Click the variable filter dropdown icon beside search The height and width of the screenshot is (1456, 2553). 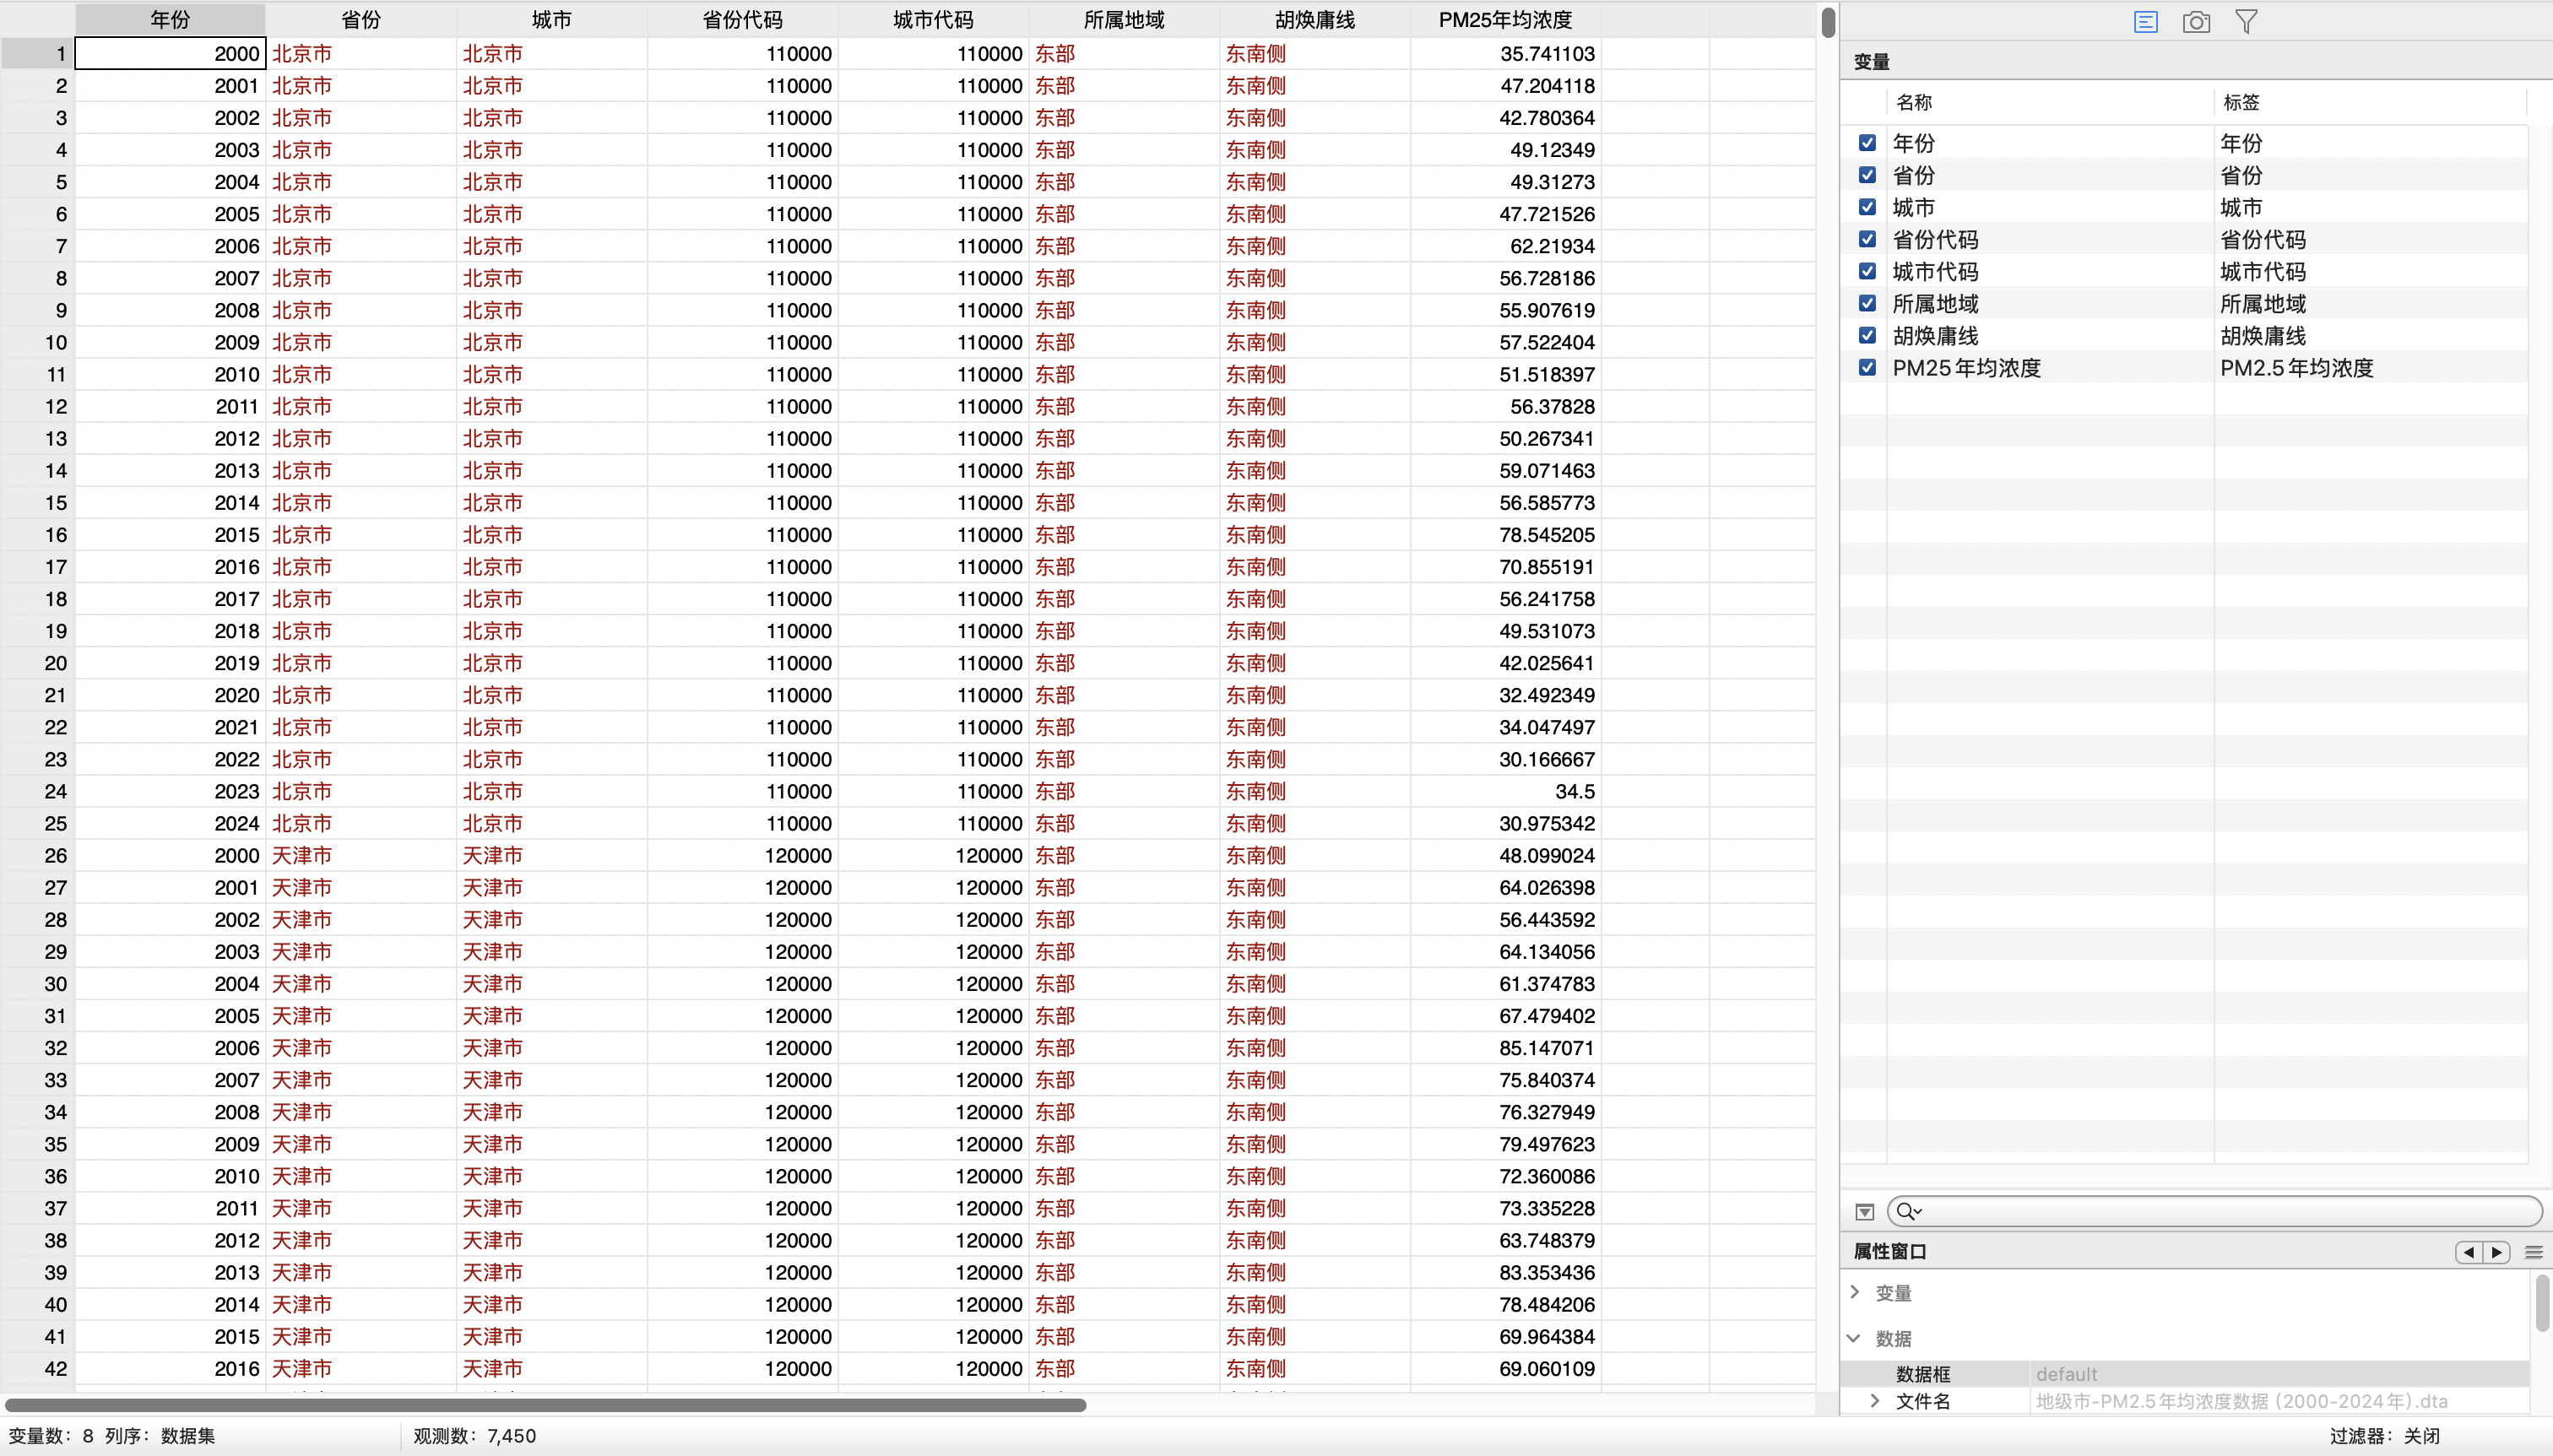[x=1864, y=1212]
